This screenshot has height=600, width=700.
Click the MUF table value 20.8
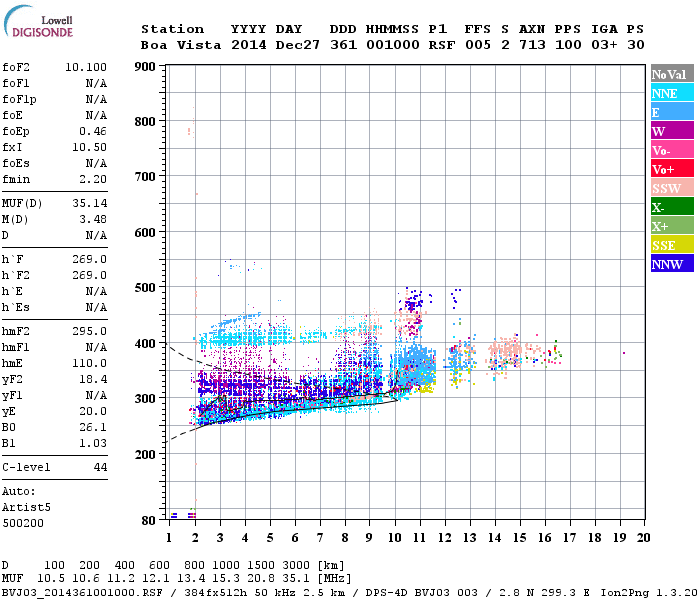coord(260,578)
